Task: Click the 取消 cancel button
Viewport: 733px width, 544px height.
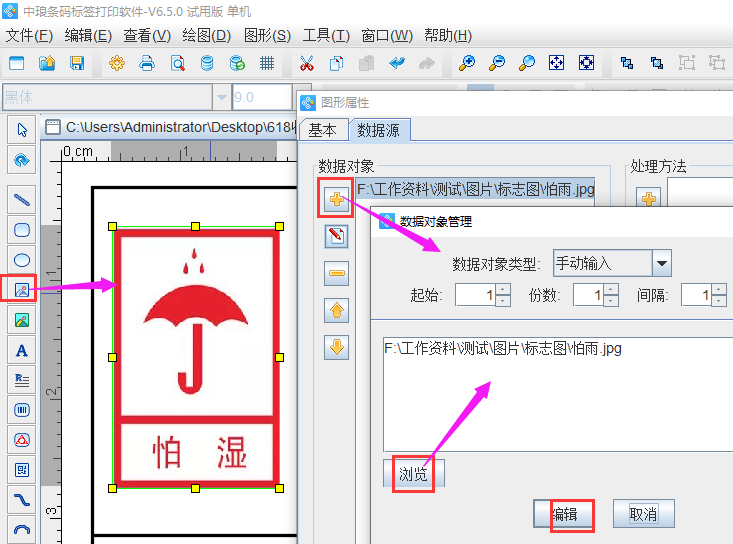Action: 643,514
